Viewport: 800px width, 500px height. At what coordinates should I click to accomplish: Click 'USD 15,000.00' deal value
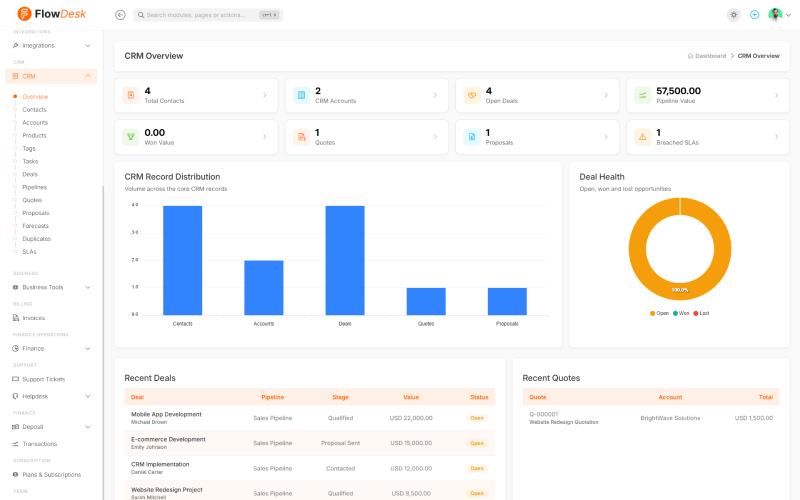411,443
